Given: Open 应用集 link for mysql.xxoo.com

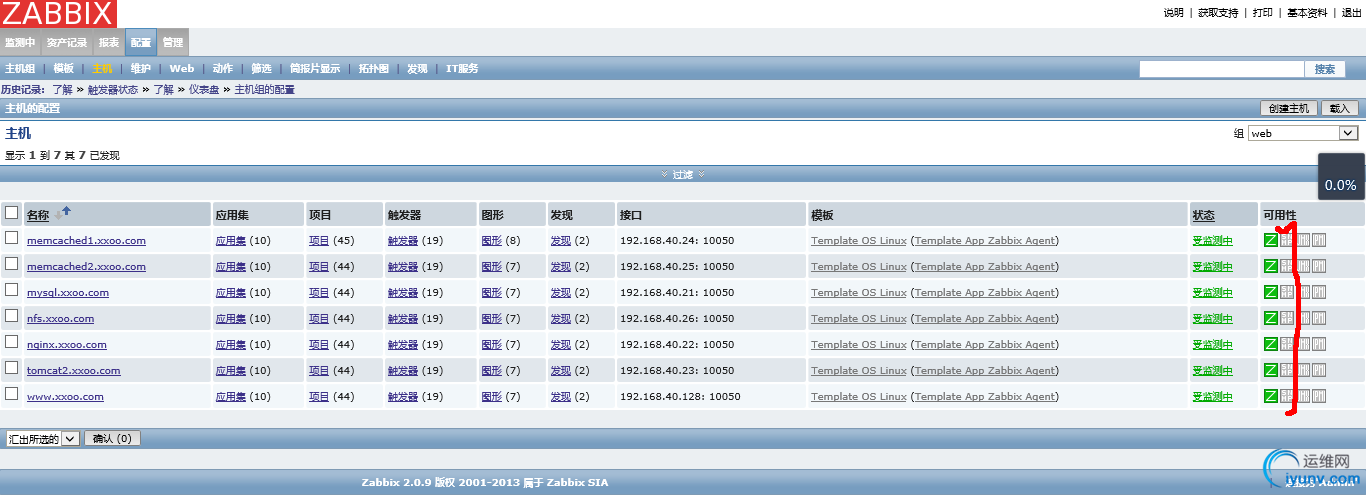Looking at the screenshot, I should 231,293.
